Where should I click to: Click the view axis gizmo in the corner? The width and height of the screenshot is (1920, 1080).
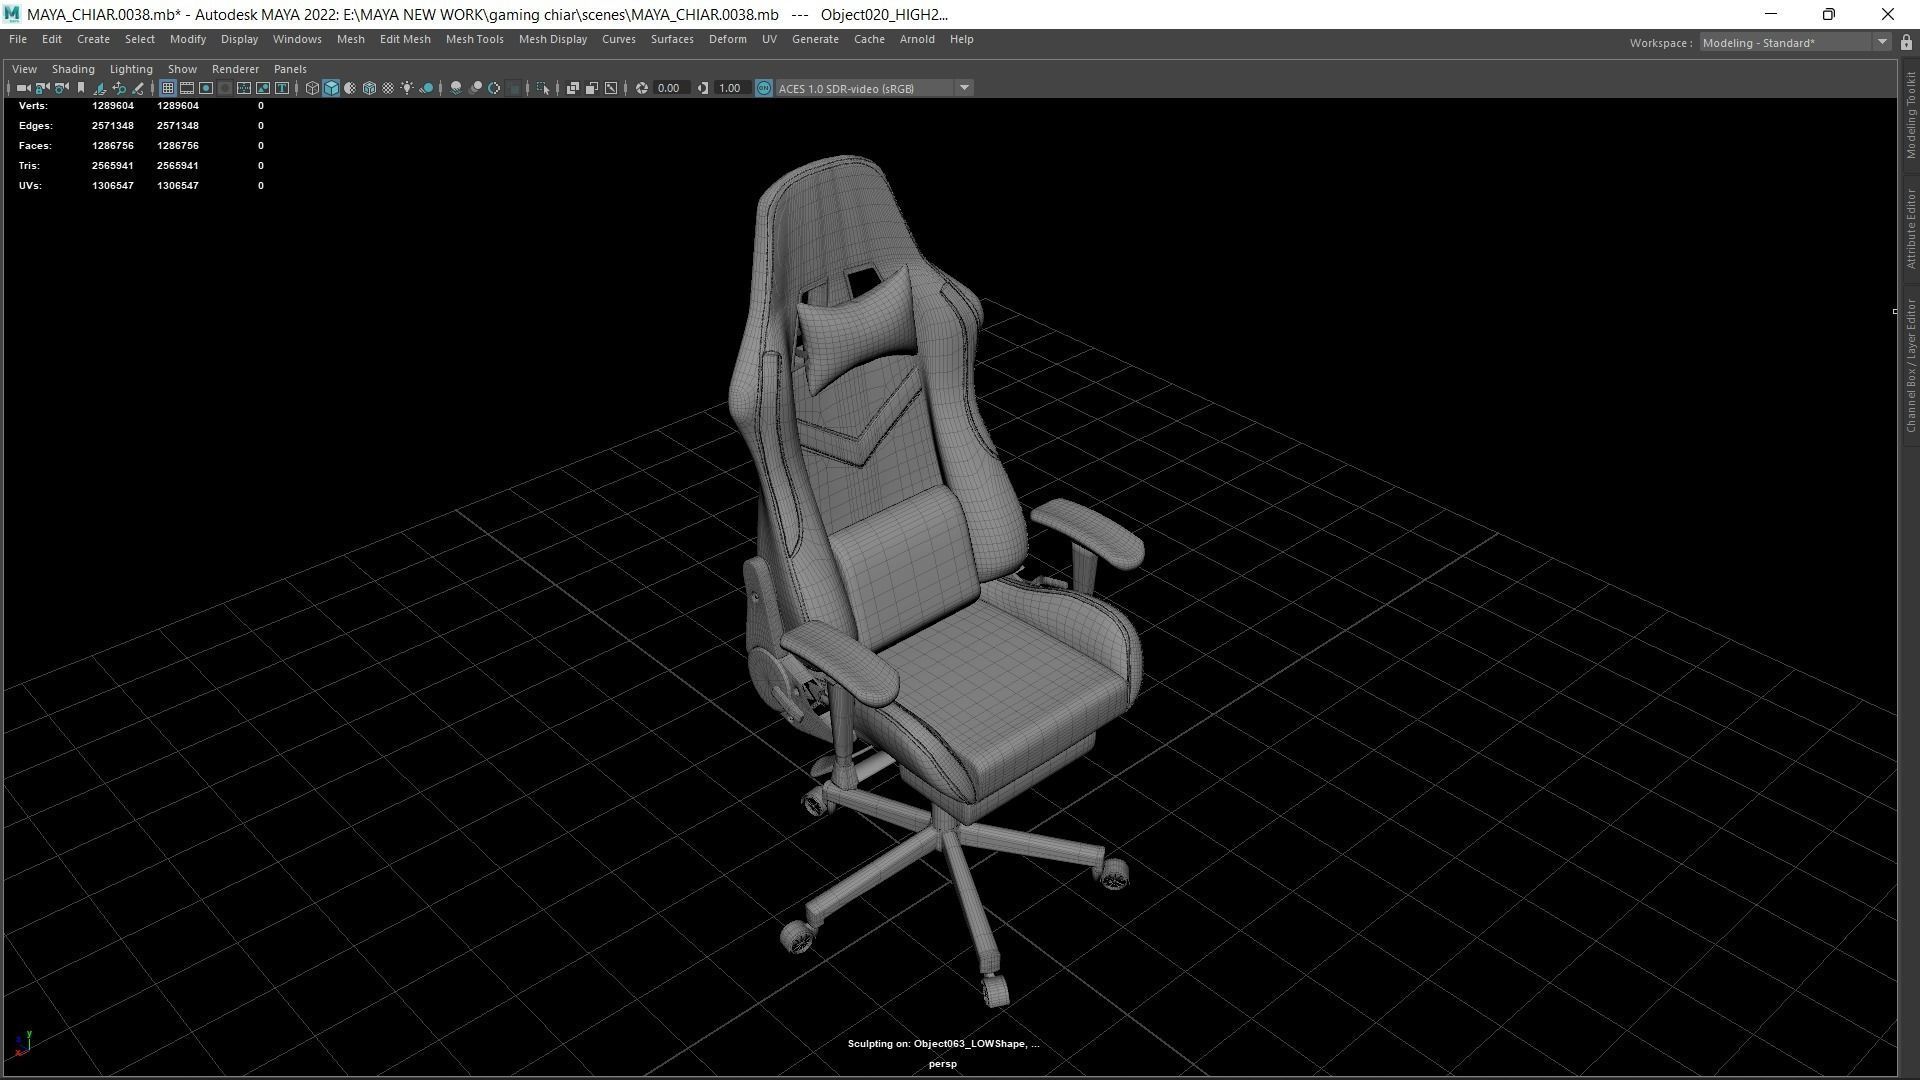click(24, 1043)
